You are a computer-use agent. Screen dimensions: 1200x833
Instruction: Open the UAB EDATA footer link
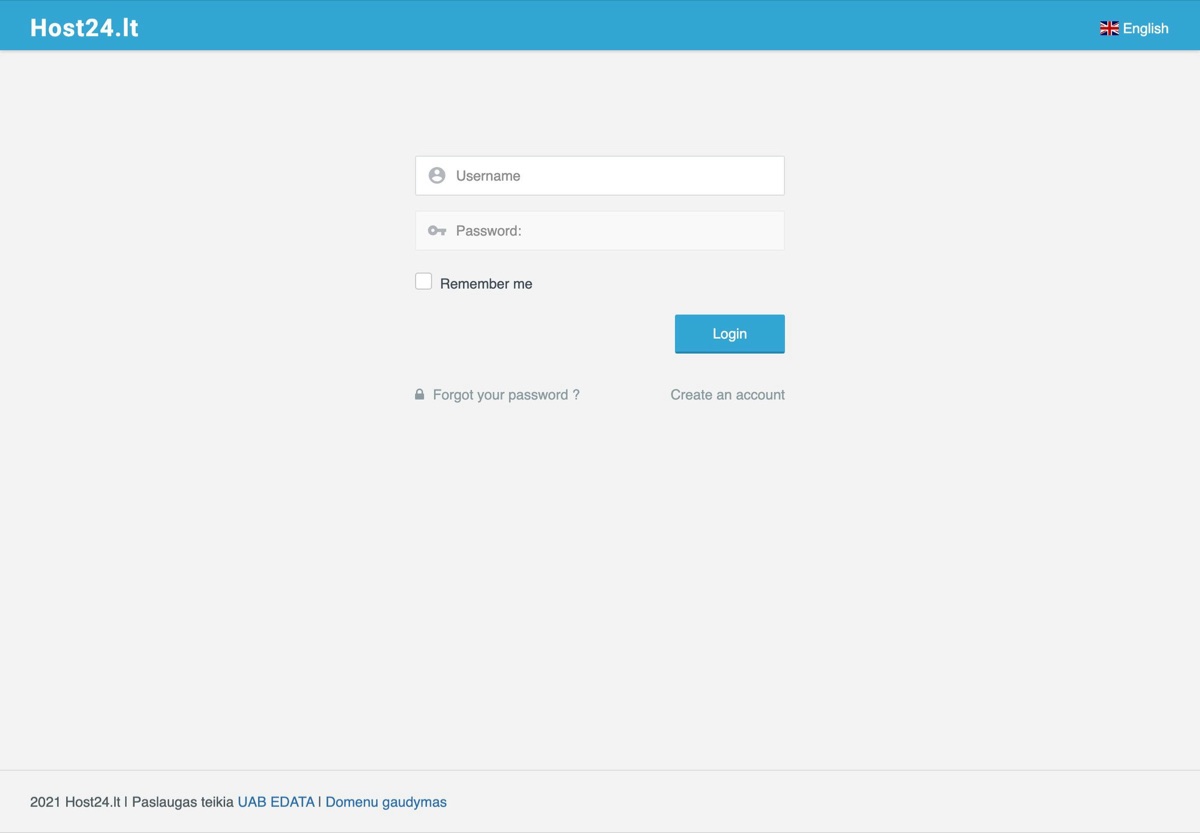(276, 802)
